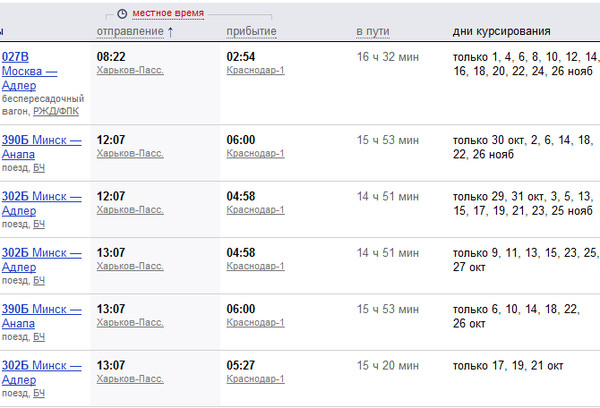Click Краснодар-1 station under 05:27 arrival
This screenshot has height=408, width=600.
click(255, 379)
